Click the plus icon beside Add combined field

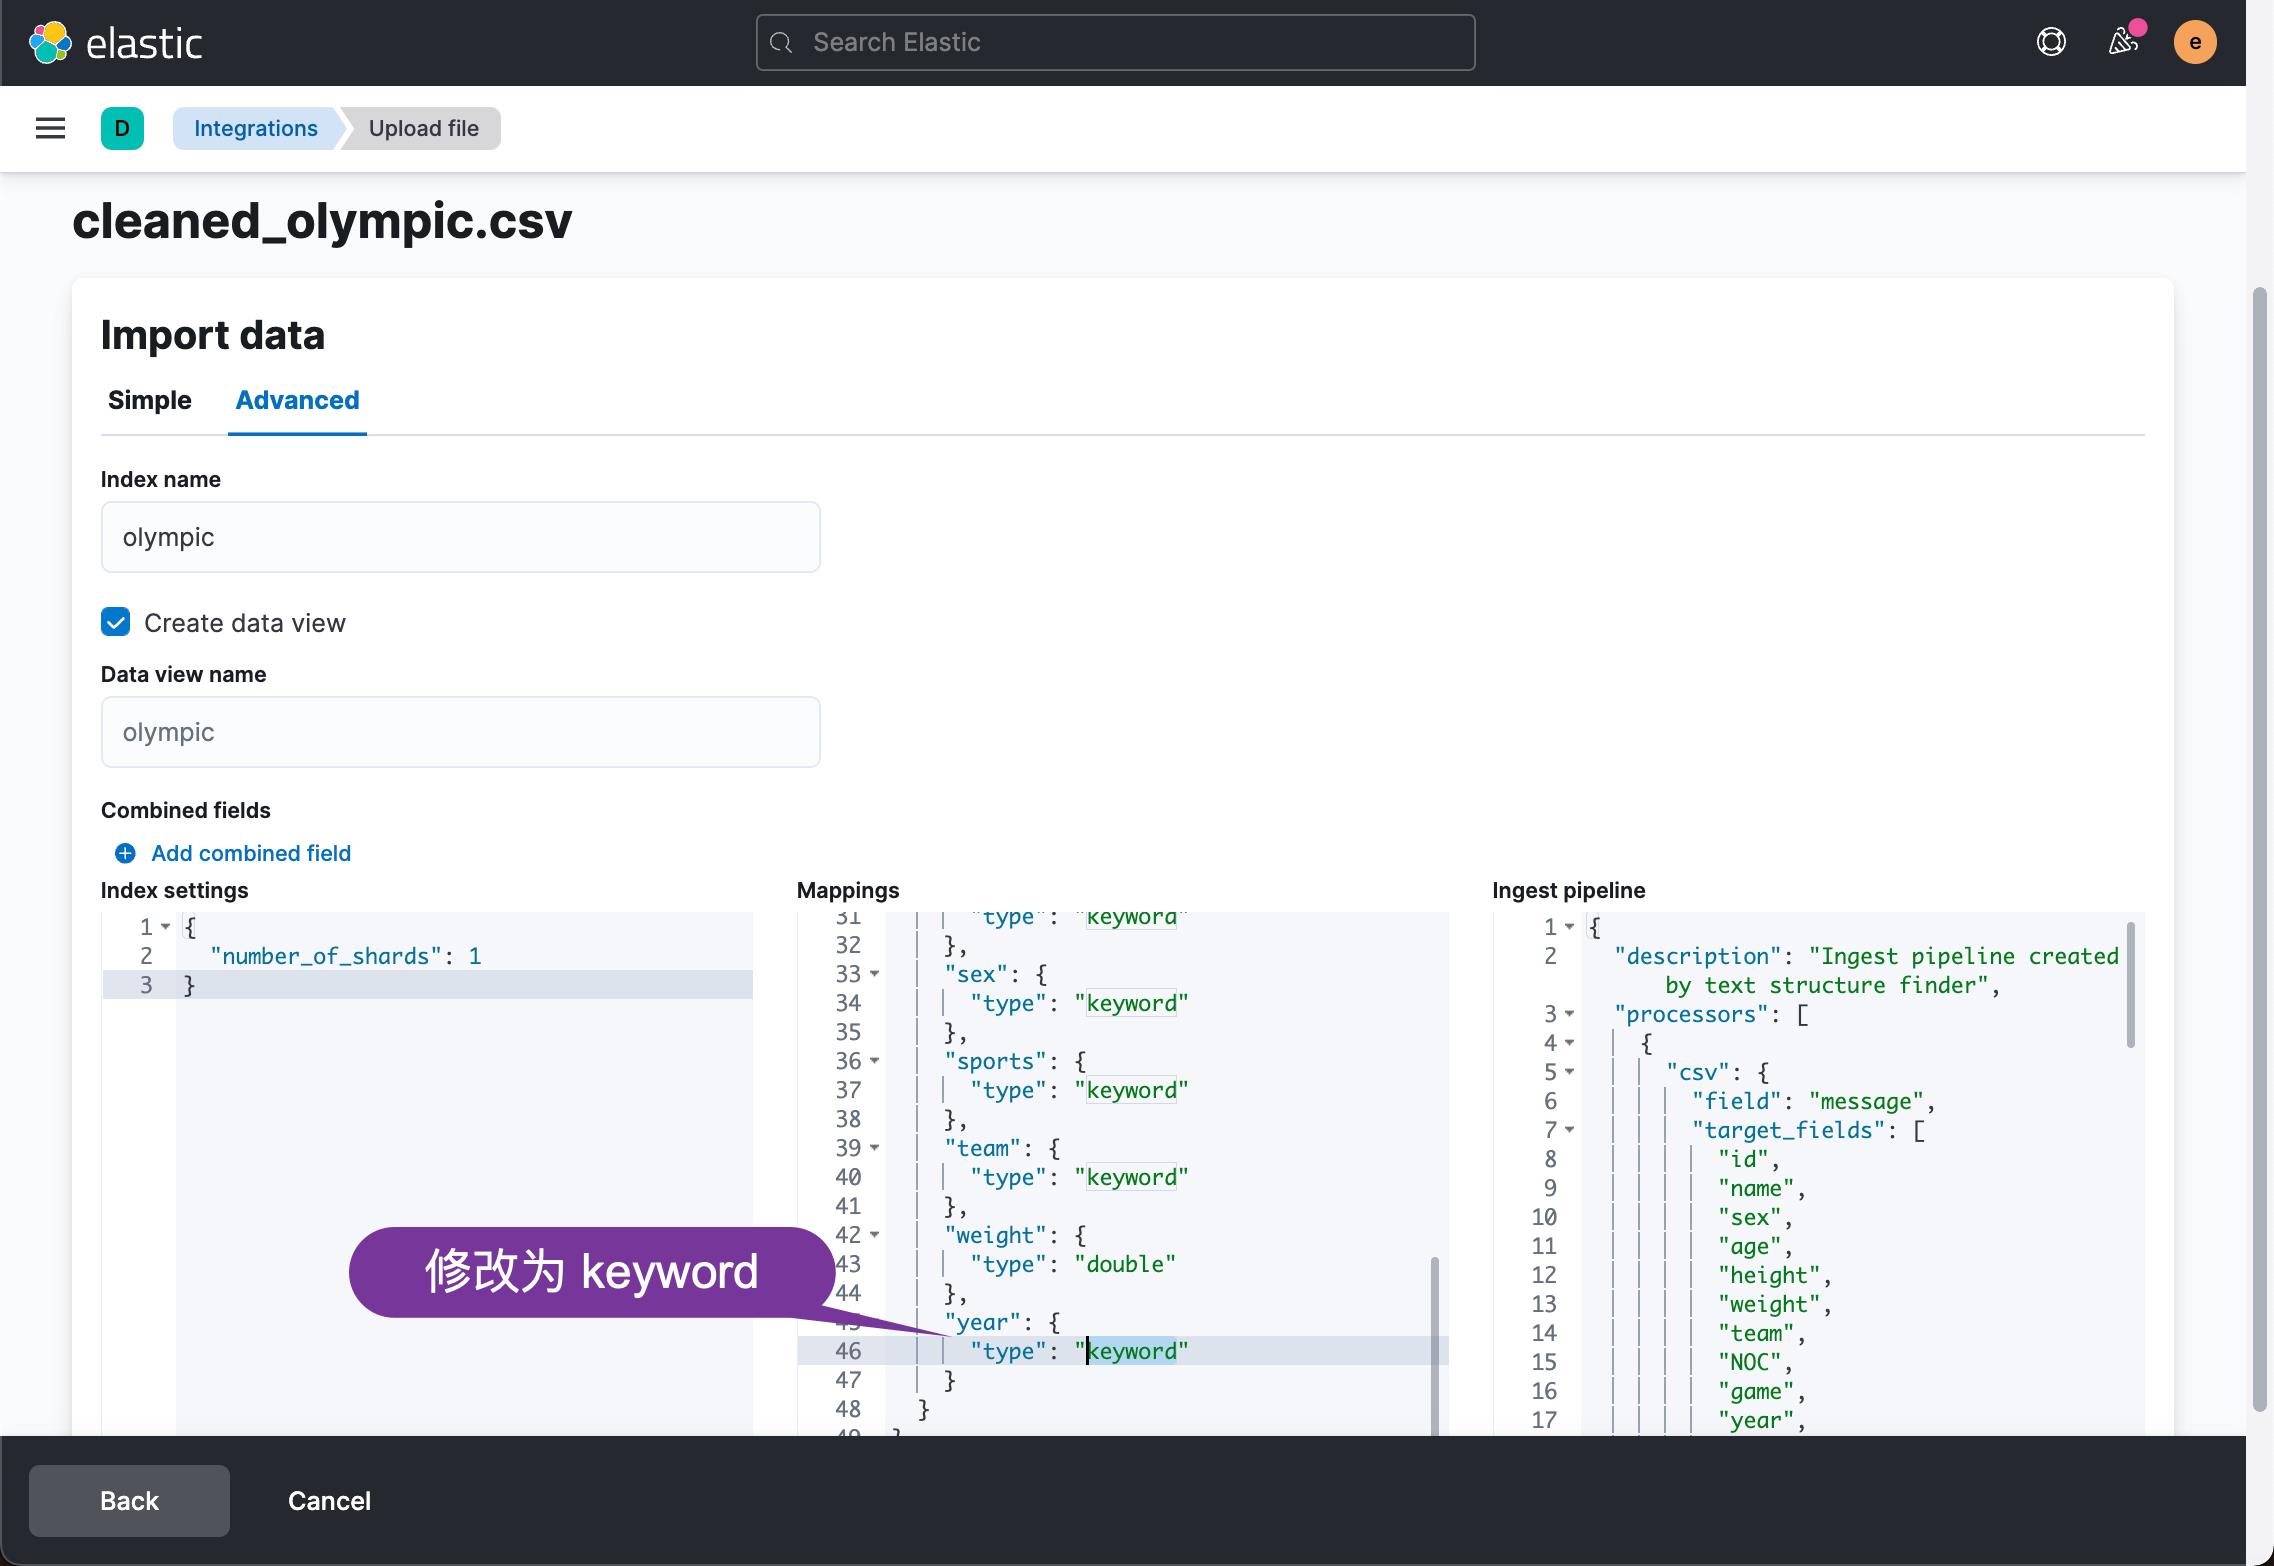click(x=125, y=853)
